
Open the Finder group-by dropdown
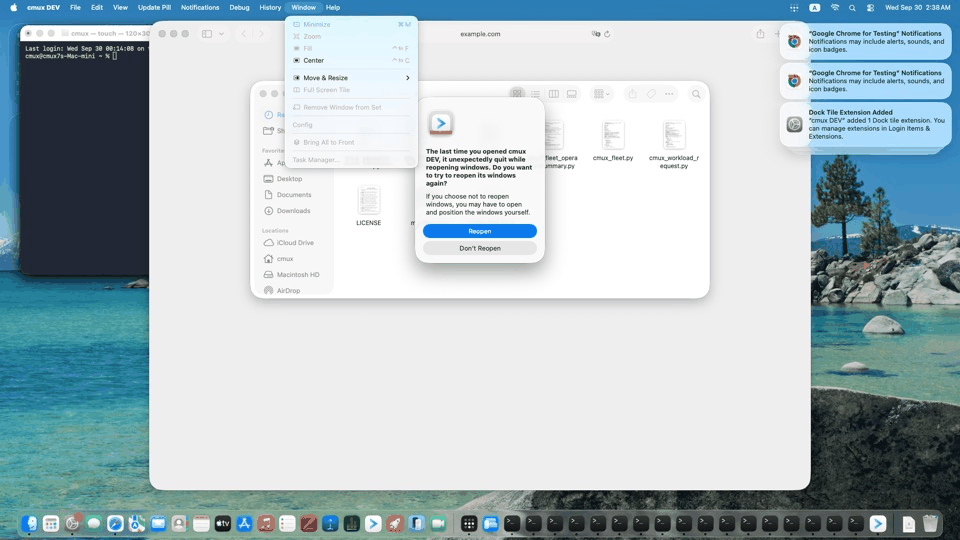click(601, 94)
